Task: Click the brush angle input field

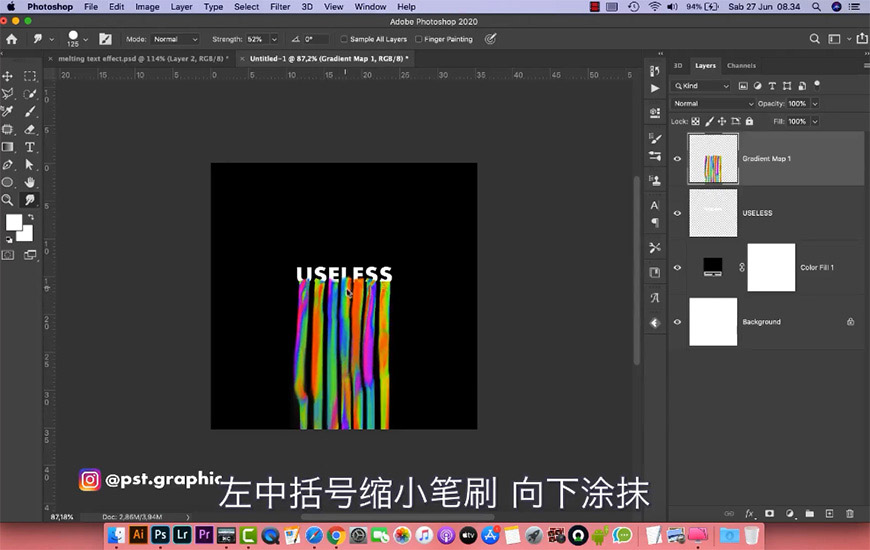Action: click(x=315, y=39)
